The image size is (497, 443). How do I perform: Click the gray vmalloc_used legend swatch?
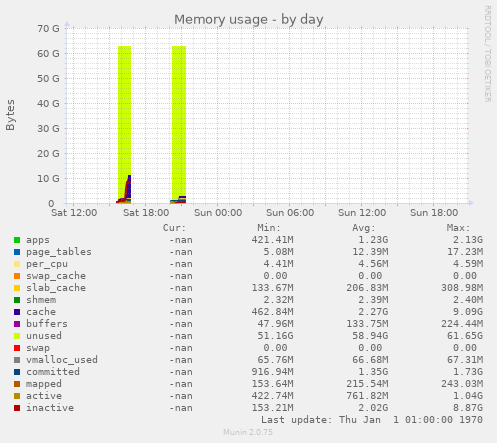click(17, 360)
